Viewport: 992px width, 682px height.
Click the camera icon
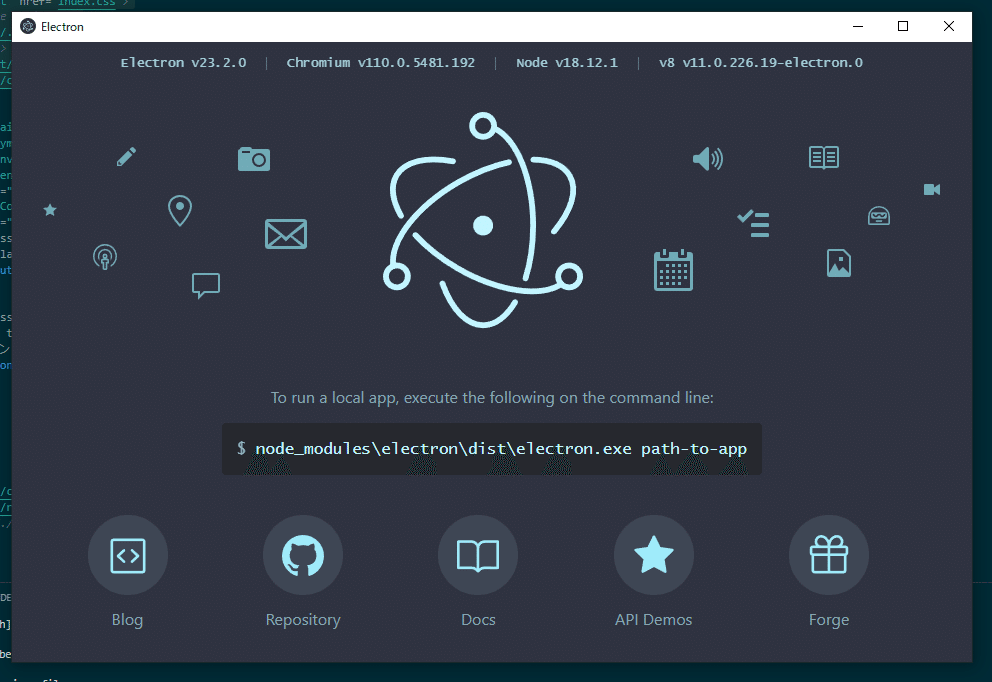pos(254,159)
